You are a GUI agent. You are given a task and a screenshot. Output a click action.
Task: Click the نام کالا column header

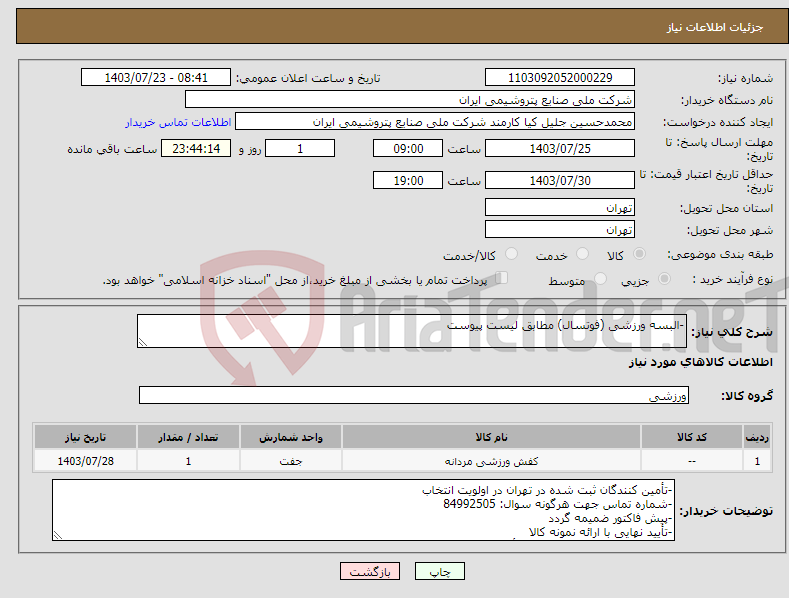pos(491,437)
